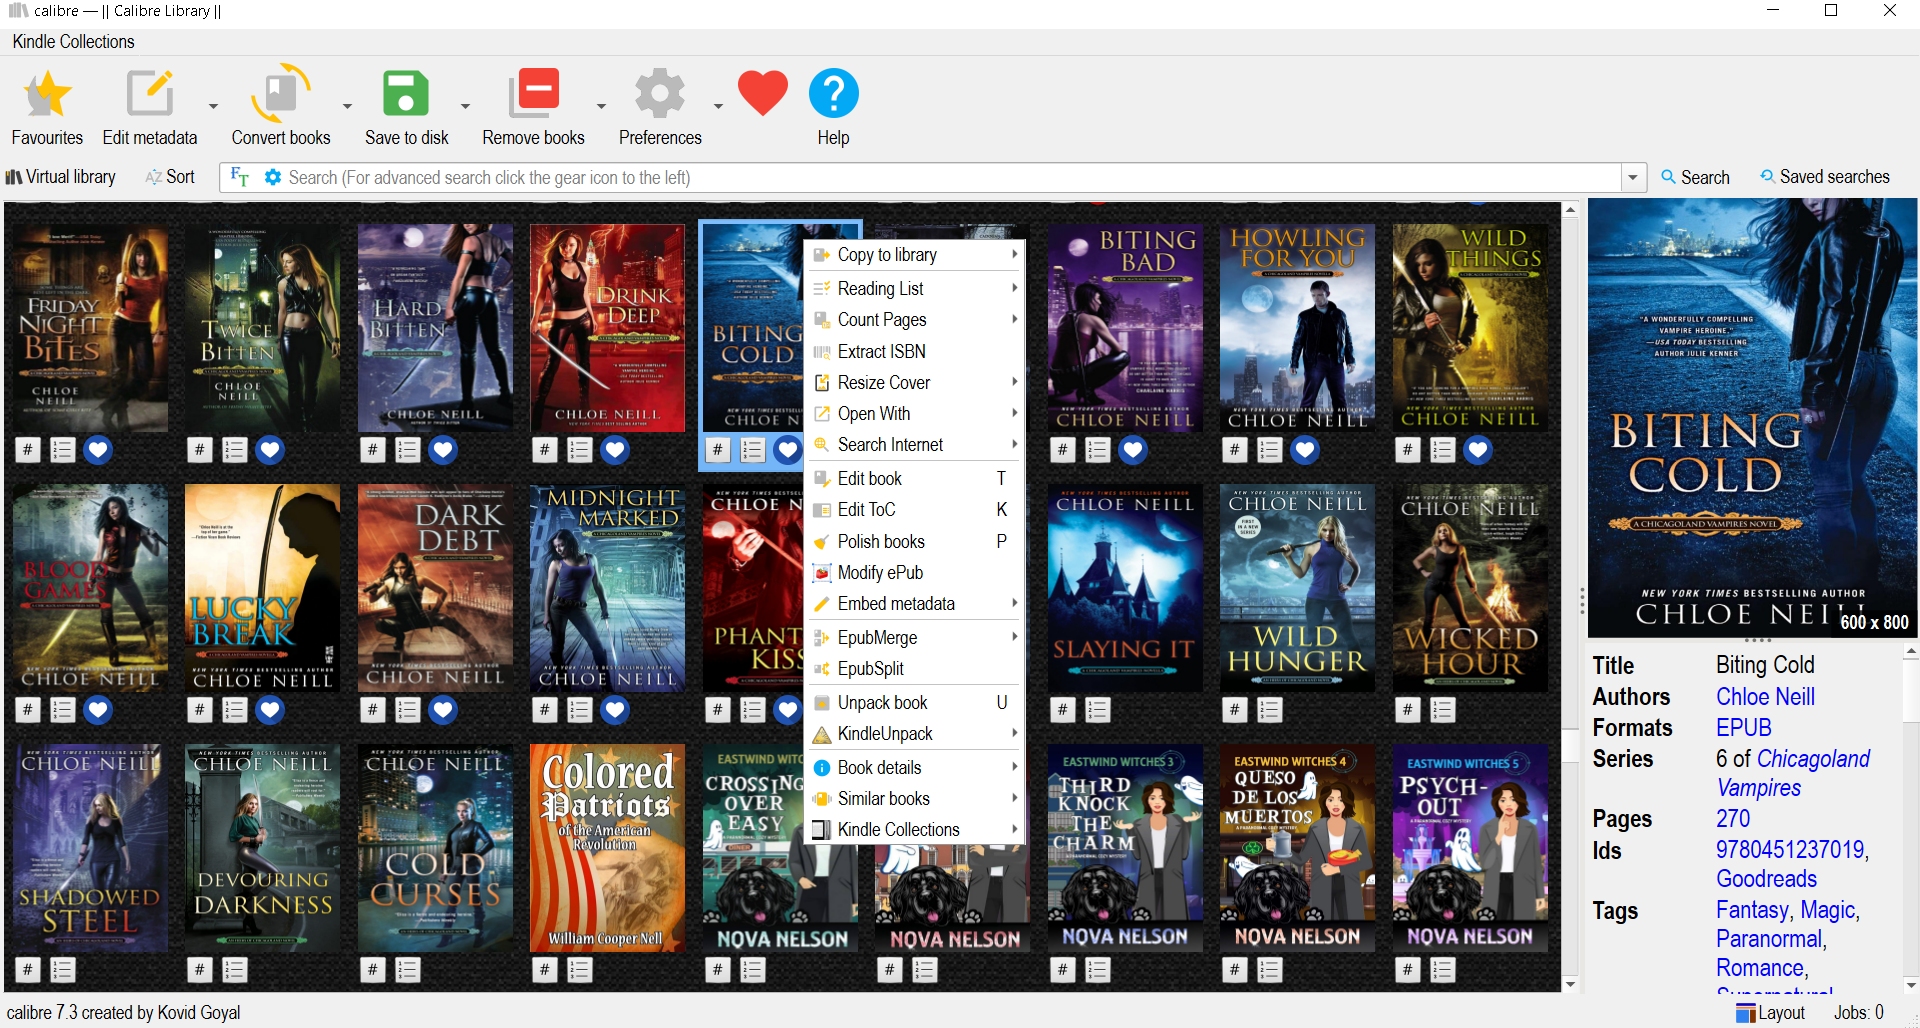Open Saved searches
This screenshot has width=1920, height=1028.
[x=1825, y=177]
